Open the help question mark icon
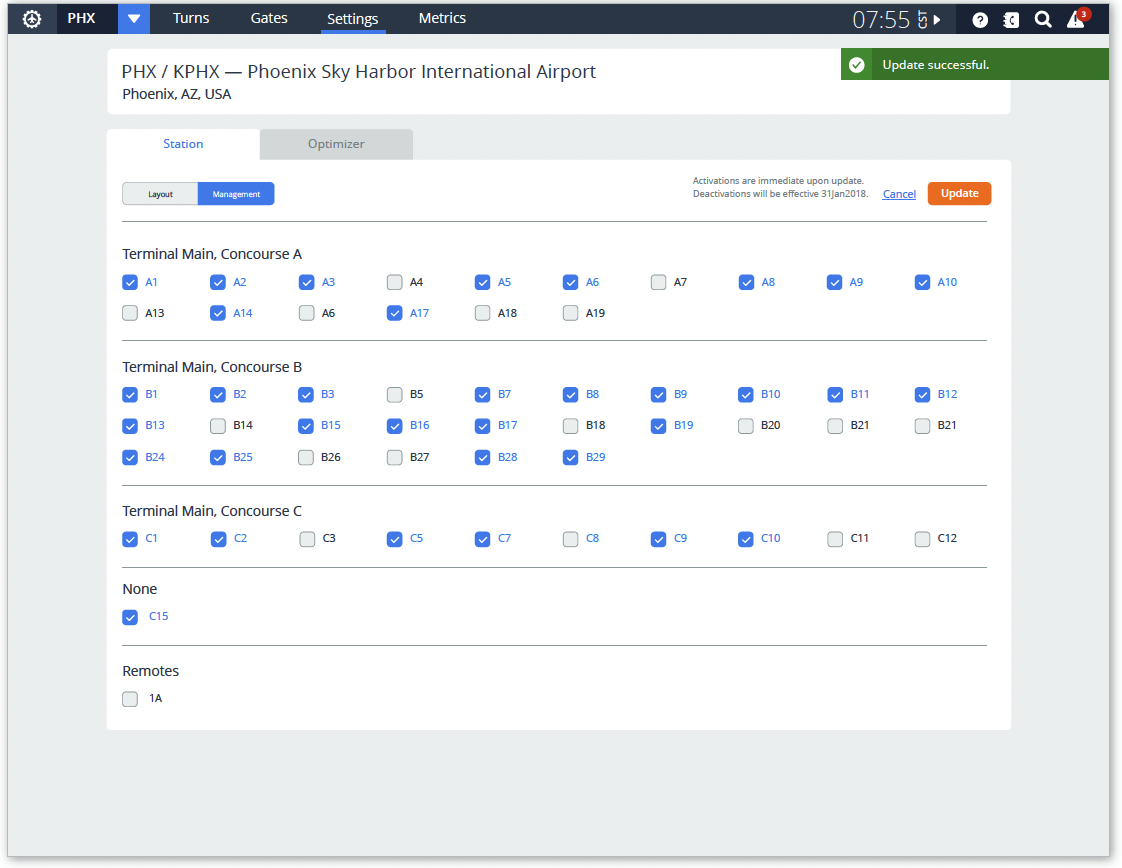 (980, 19)
